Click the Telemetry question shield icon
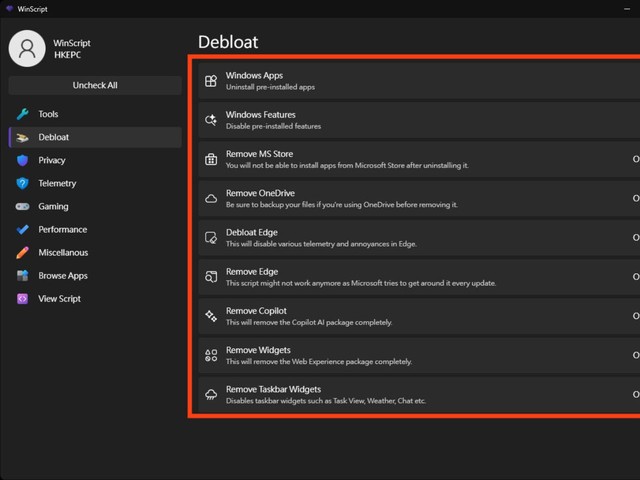 (22, 183)
